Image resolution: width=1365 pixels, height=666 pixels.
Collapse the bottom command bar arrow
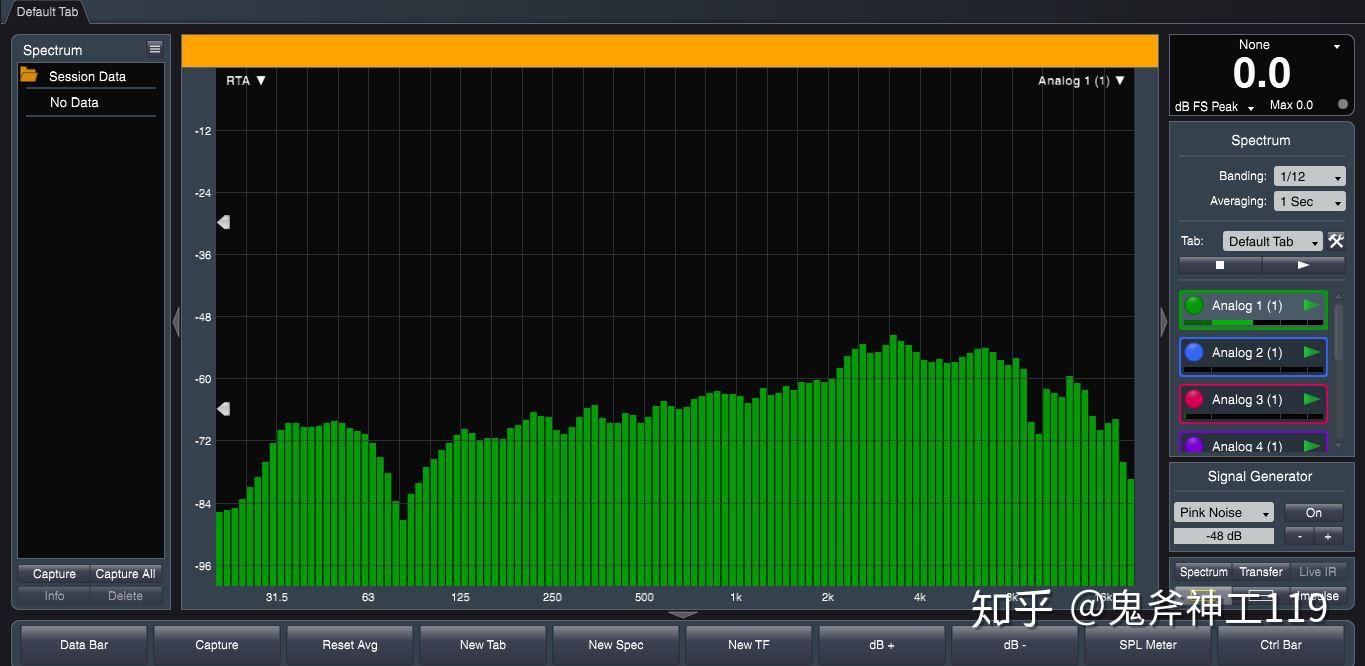pyautogui.click(x=683, y=614)
